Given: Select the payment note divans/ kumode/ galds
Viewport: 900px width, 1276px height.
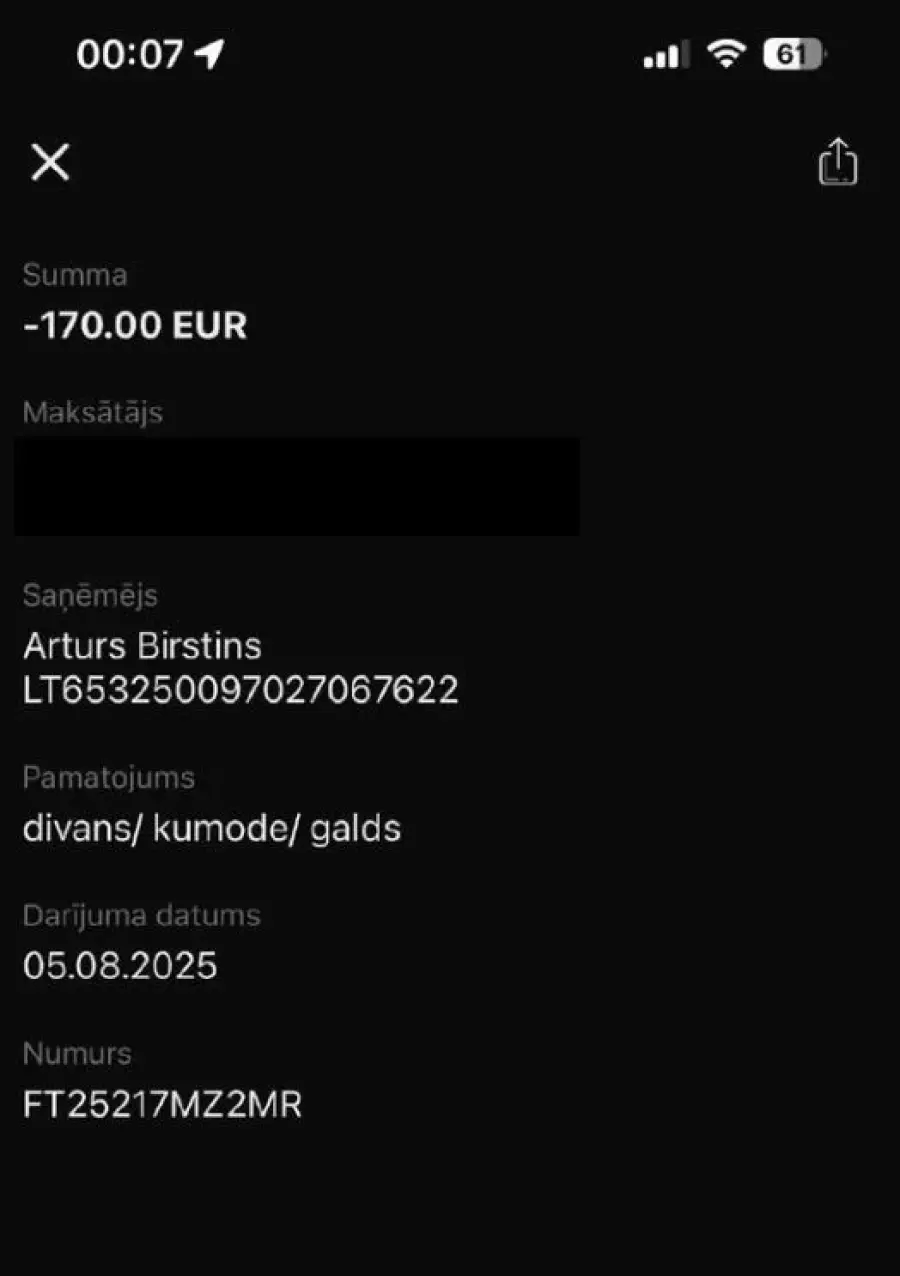Looking at the screenshot, I should pyautogui.click(x=211, y=828).
